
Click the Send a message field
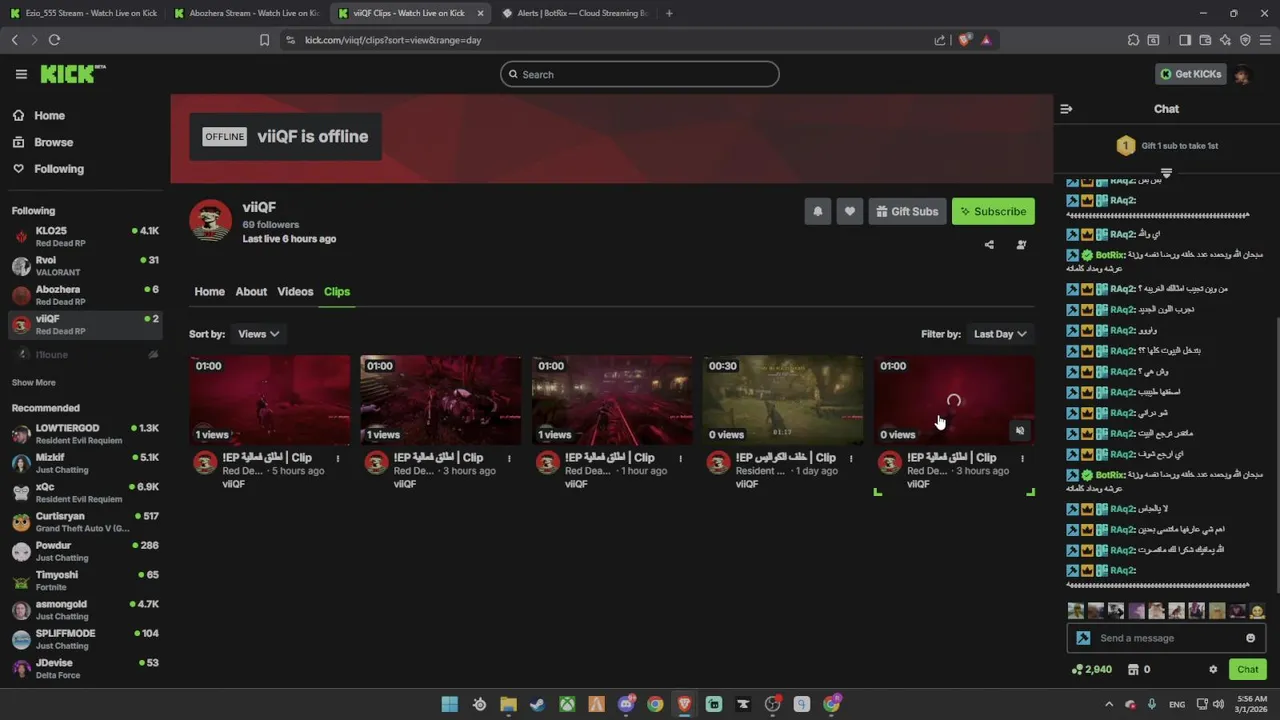click(1166, 638)
